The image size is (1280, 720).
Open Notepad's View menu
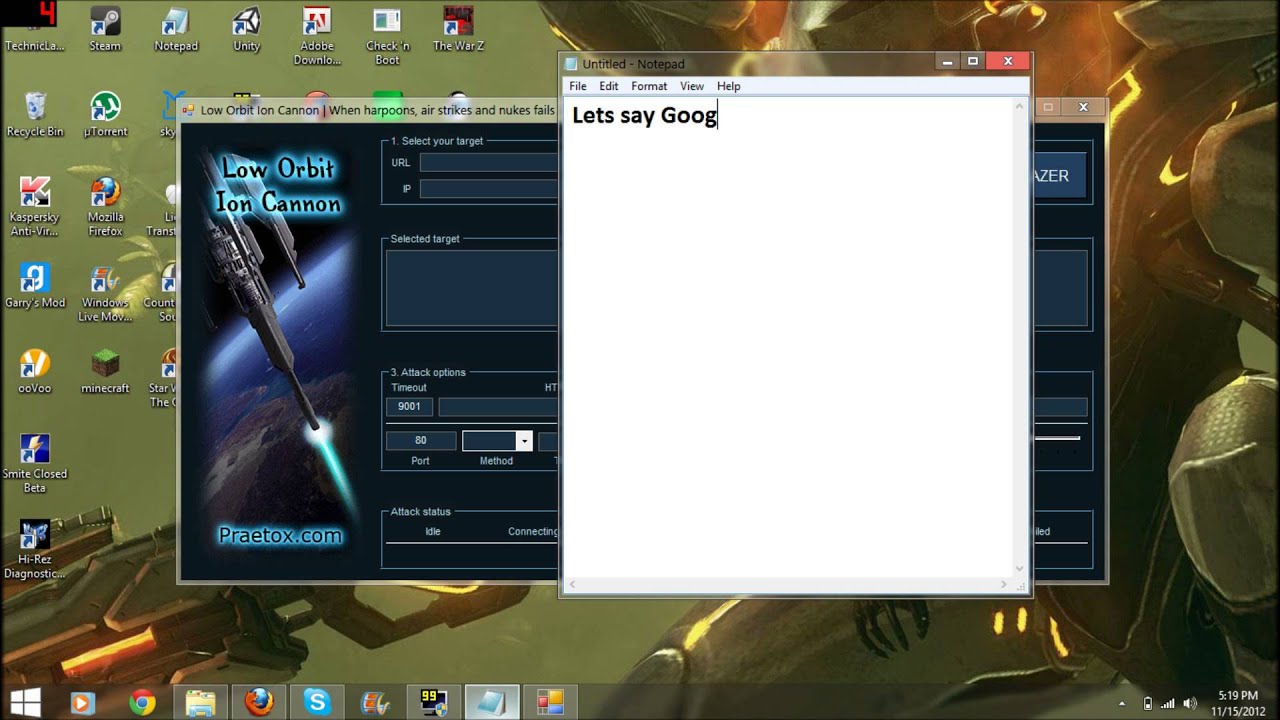(692, 86)
